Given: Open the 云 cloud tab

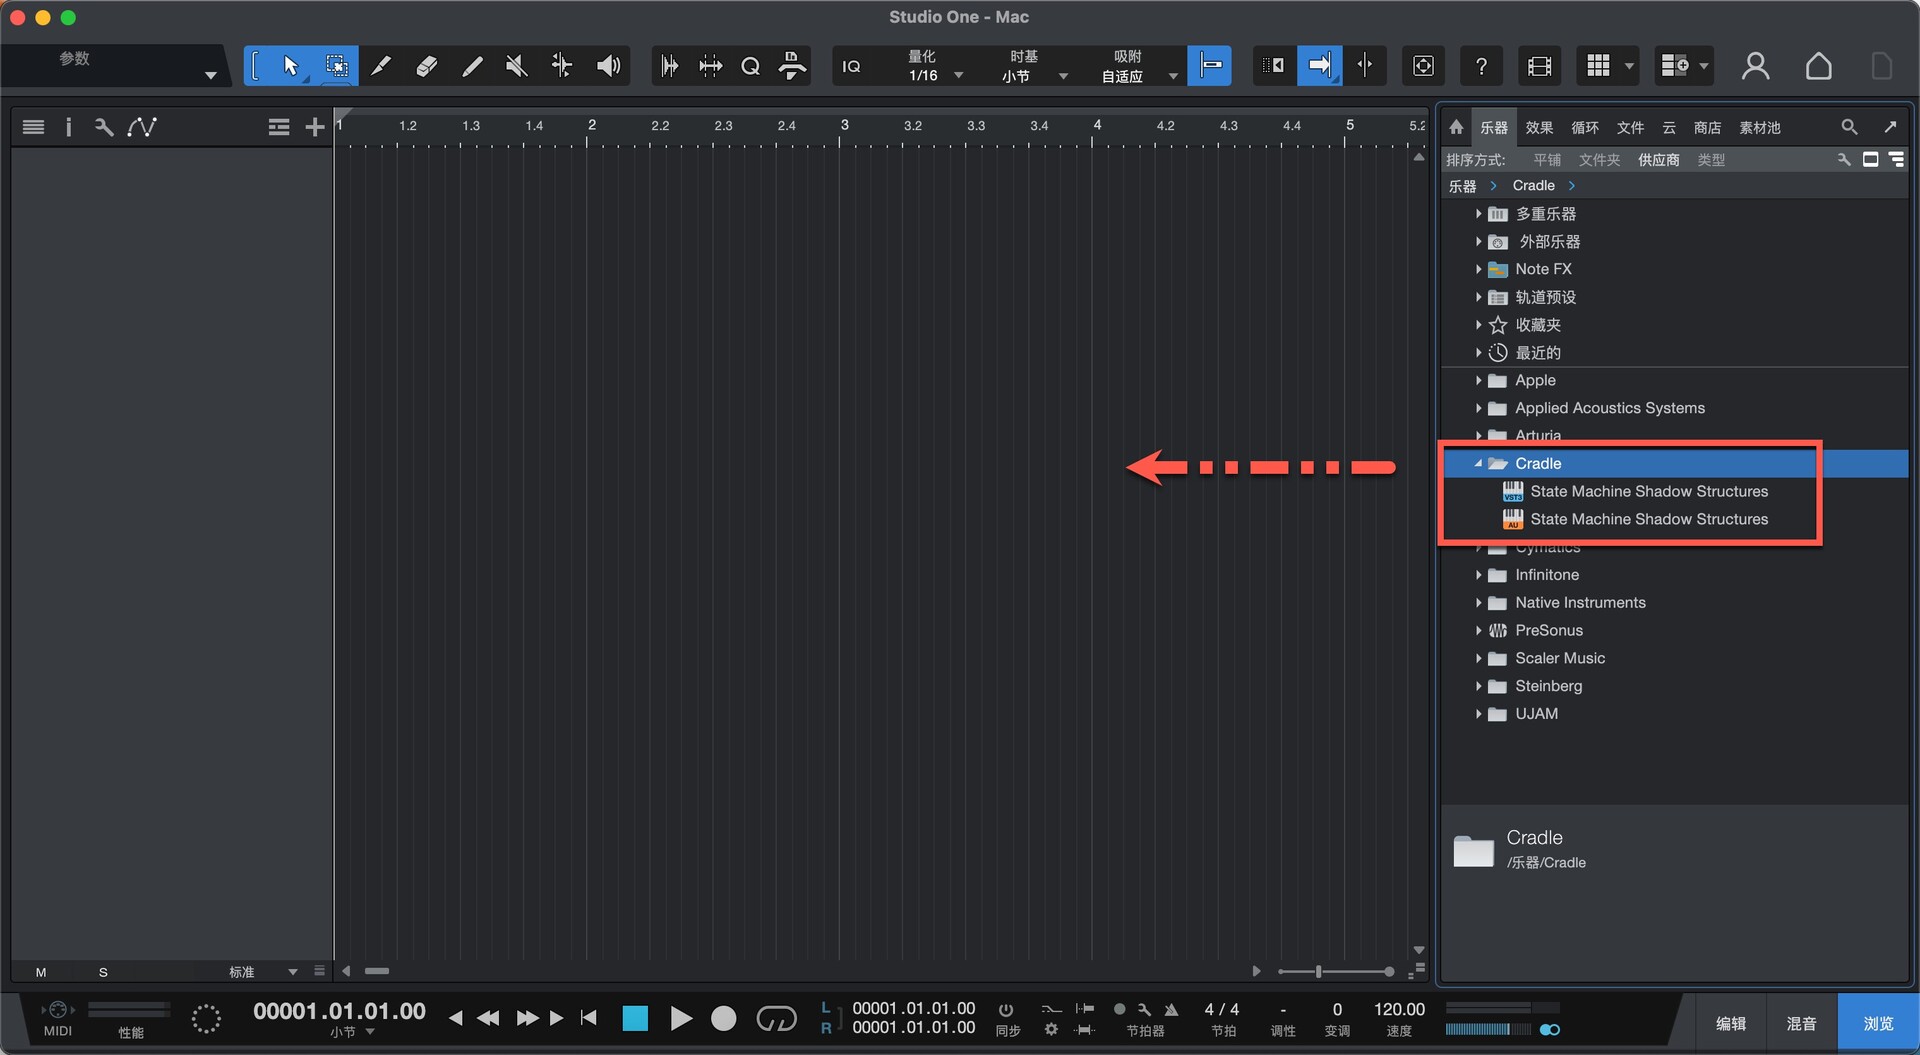Looking at the screenshot, I should coord(1669,127).
